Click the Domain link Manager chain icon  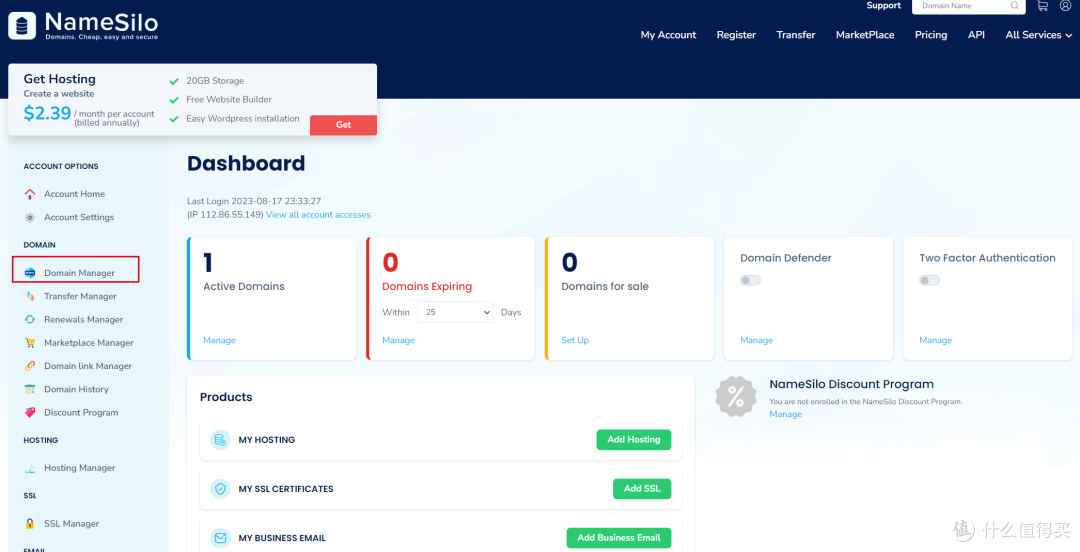pyautogui.click(x=30, y=366)
